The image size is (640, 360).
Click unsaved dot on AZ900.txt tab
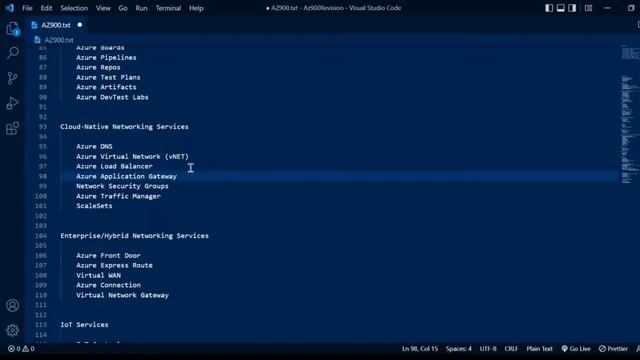click(x=80, y=25)
